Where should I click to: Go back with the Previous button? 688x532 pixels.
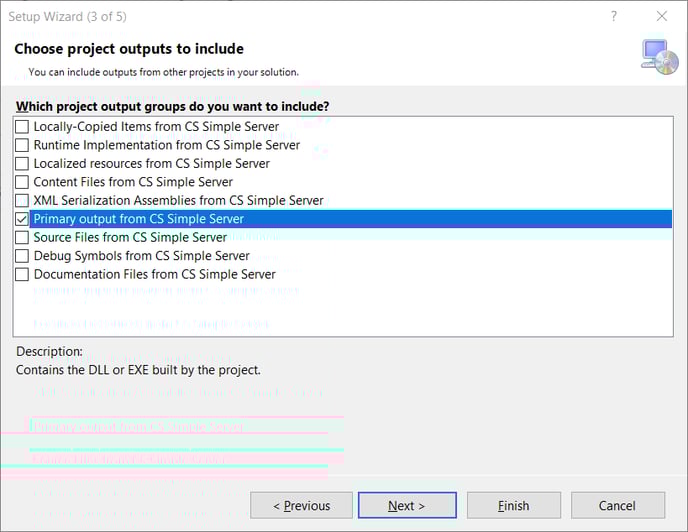point(301,505)
